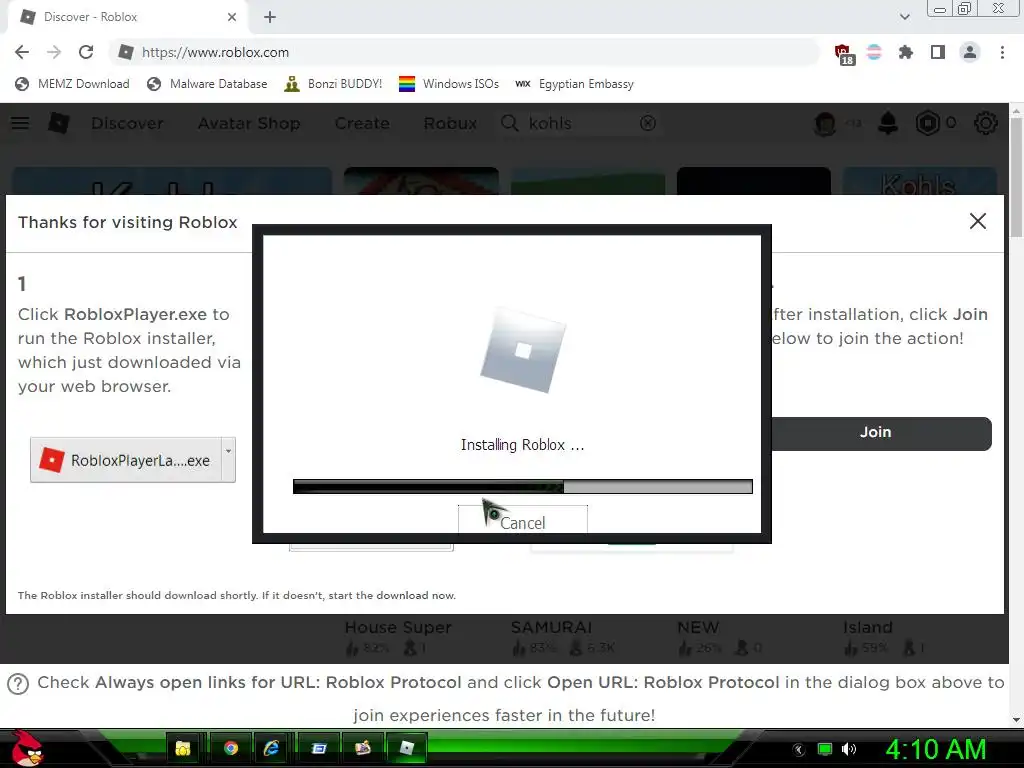Viewport: 1024px width, 768px height.
Task: Click the Island game title
Action: coord(867,627)
